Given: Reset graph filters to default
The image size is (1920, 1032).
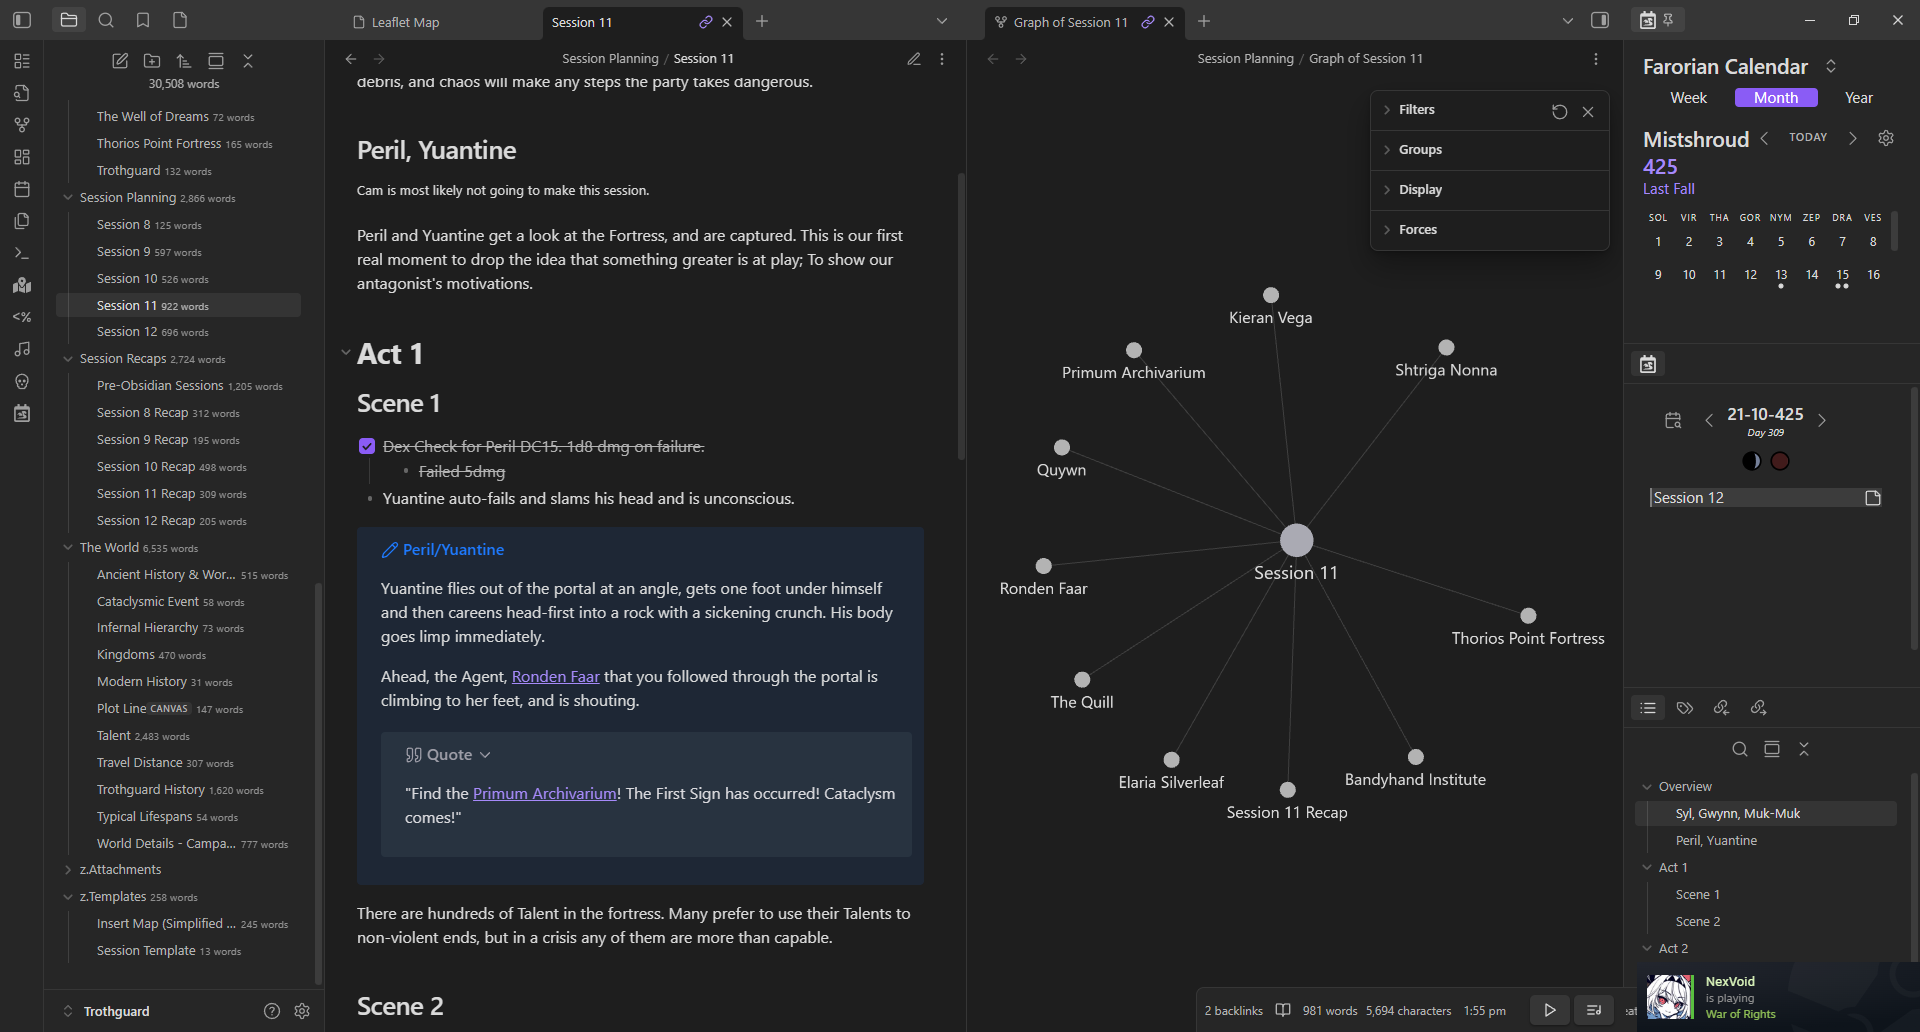Looking at the screenshot, I should point(1559,111).
